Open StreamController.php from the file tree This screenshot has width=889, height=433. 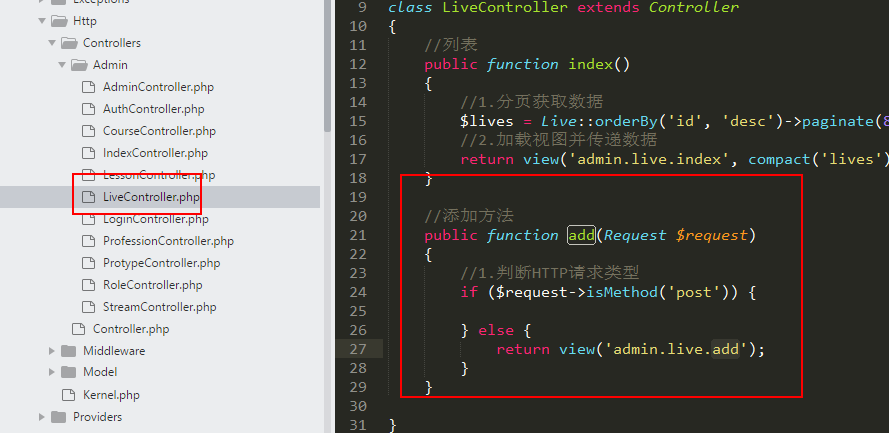point(159,307)
